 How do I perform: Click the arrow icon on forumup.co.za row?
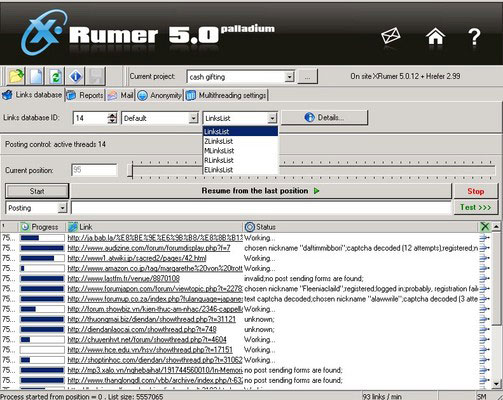pos(484,299)
